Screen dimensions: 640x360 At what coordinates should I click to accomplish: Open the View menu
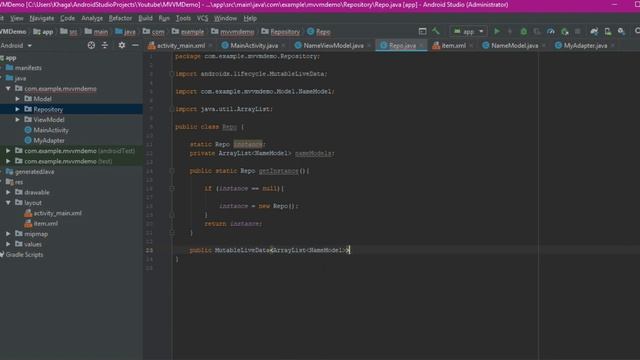click(17, 18)
